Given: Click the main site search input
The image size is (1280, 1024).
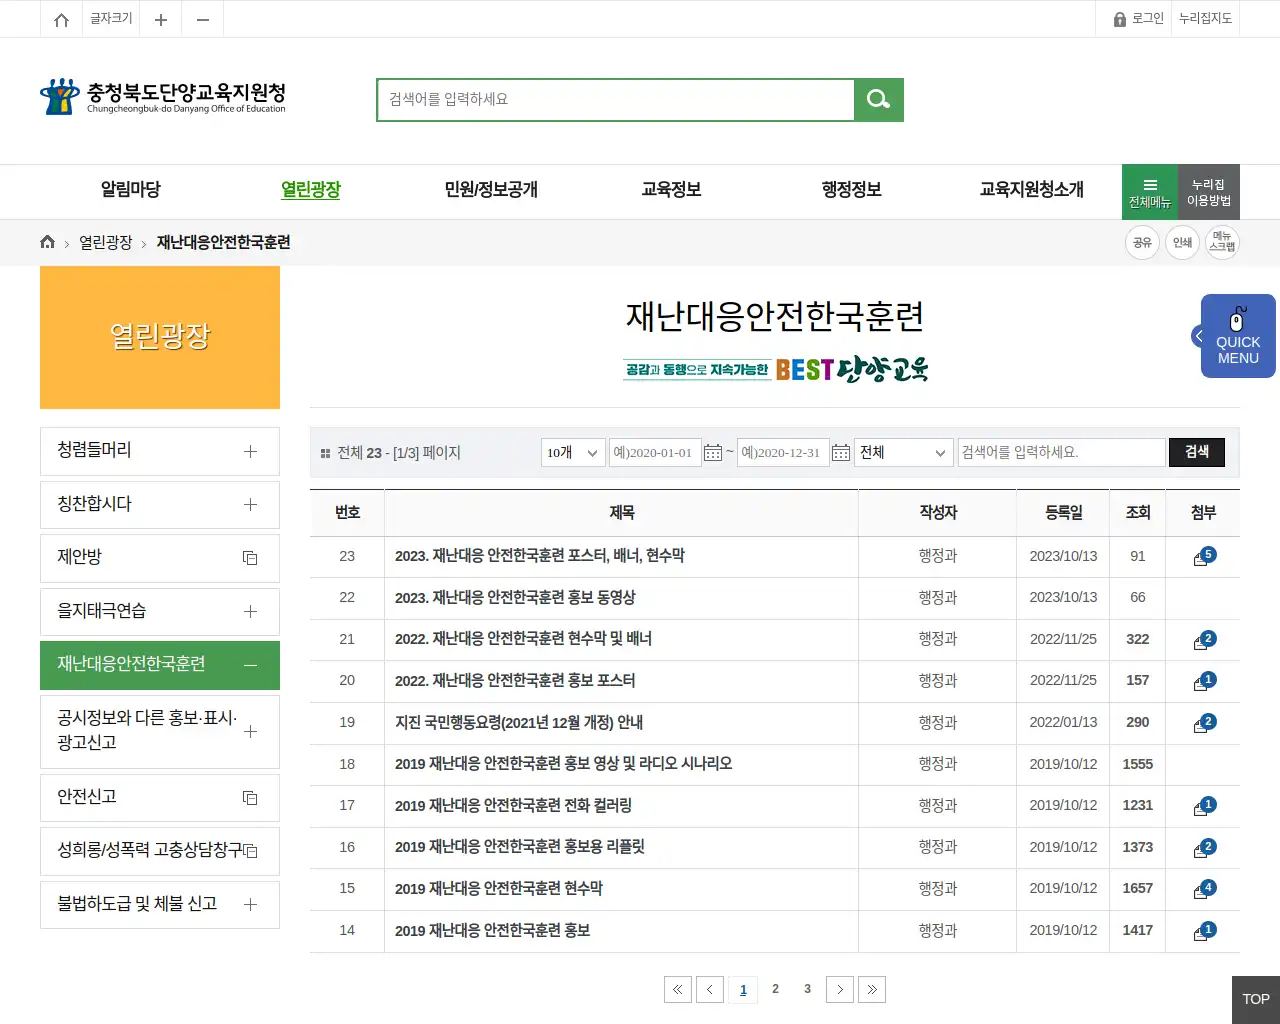Looking at the screenshot, I should pyautogui.click(x=616, y=100).
